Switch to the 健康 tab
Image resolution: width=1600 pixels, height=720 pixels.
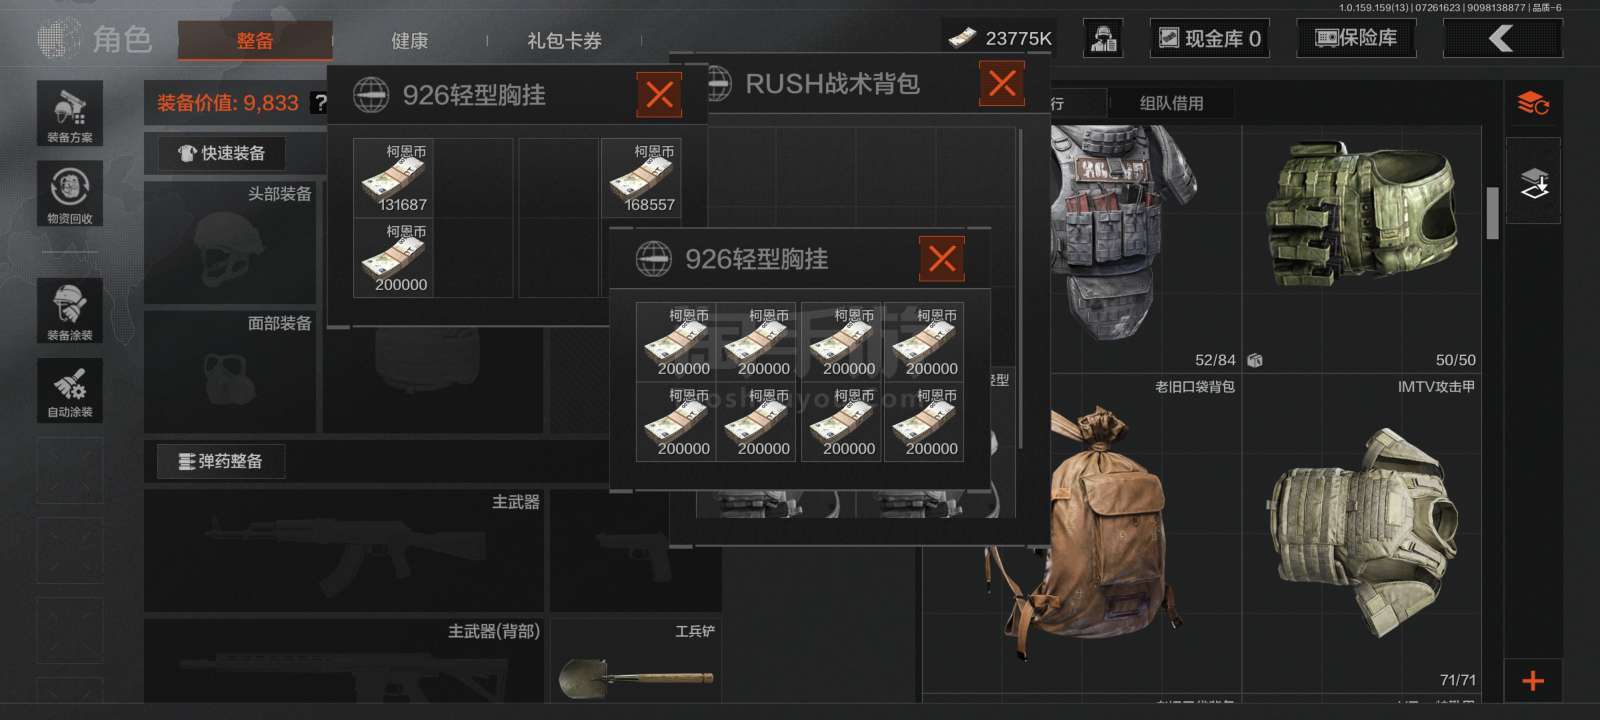click(x=410, y=41)
